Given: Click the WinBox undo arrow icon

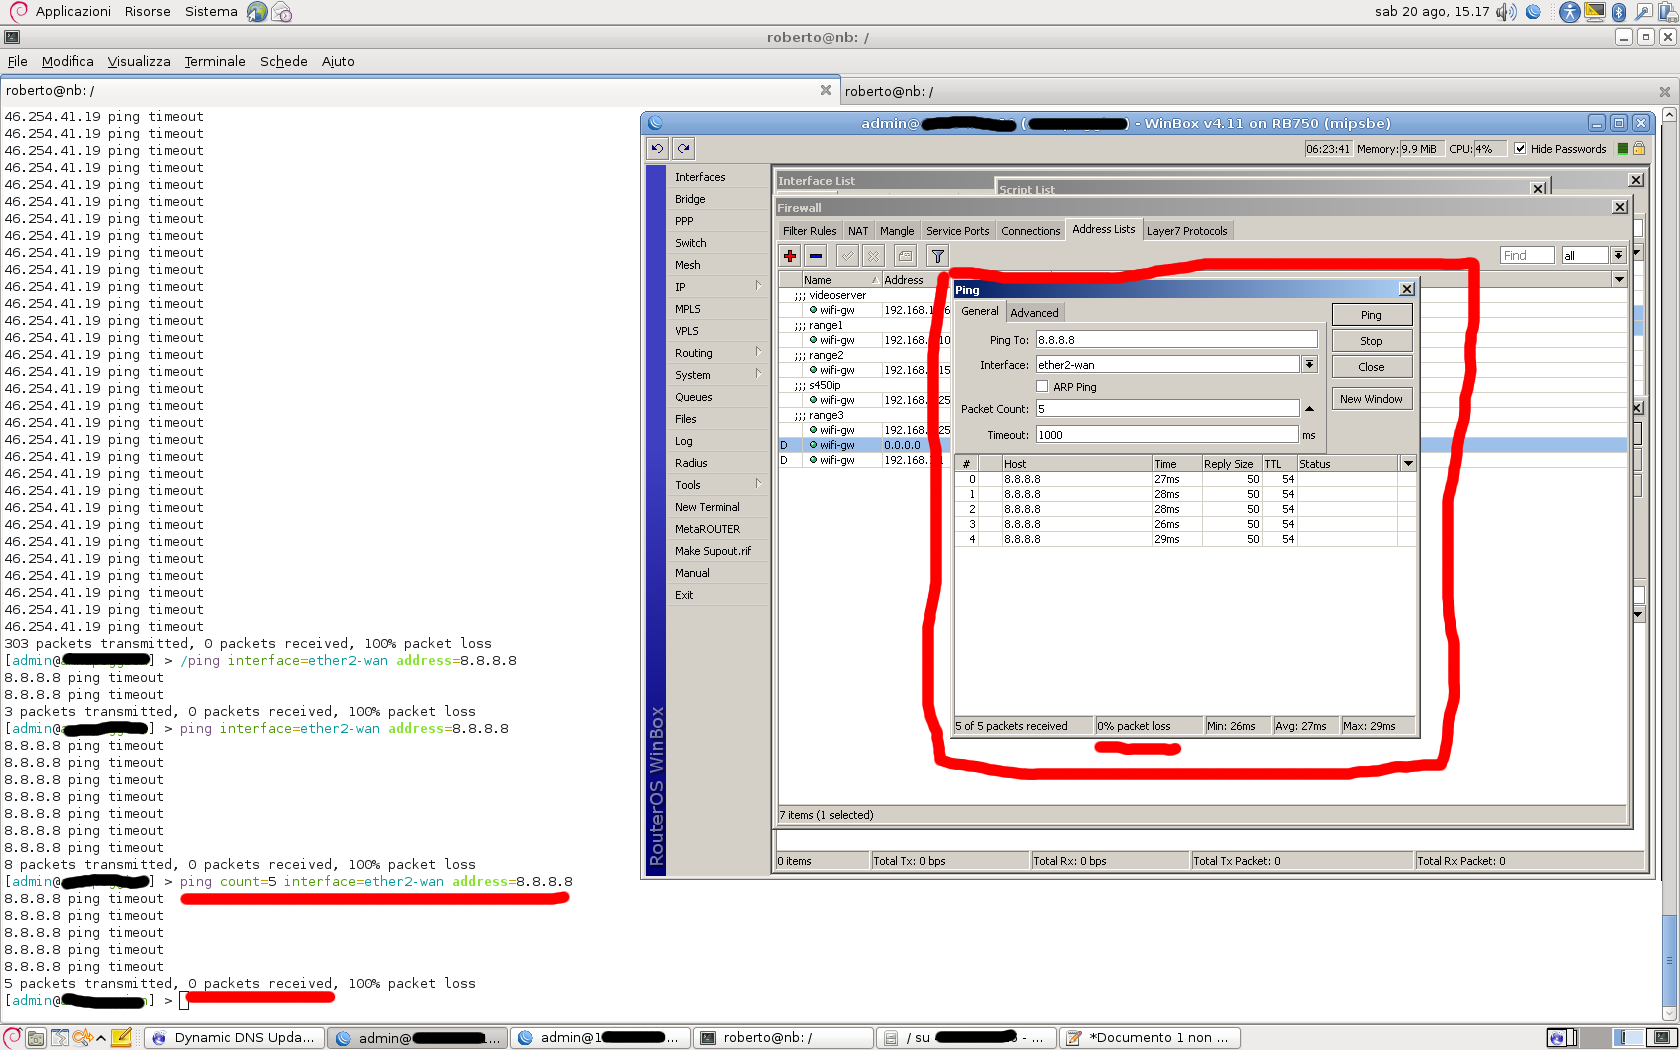Looking at the screenshot, I should click(x=657, y=149).
